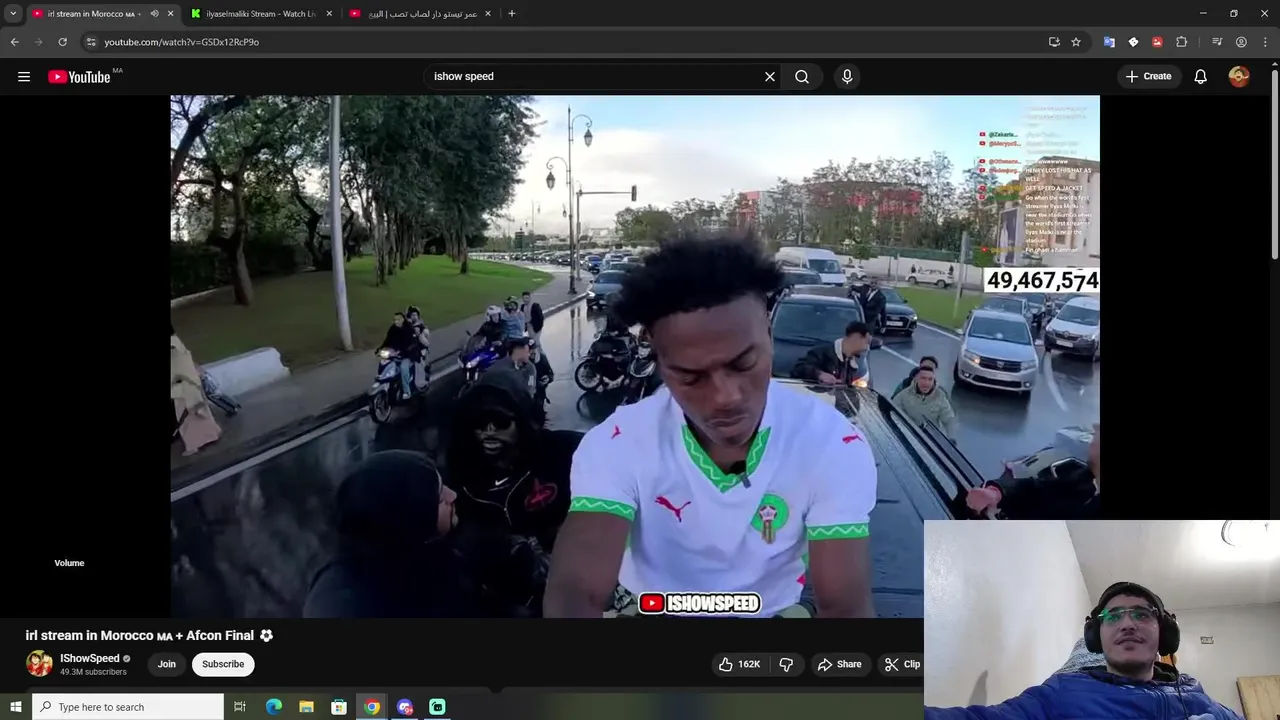
Task: Like the video (162K)
Action: click(x=739, y=664)
